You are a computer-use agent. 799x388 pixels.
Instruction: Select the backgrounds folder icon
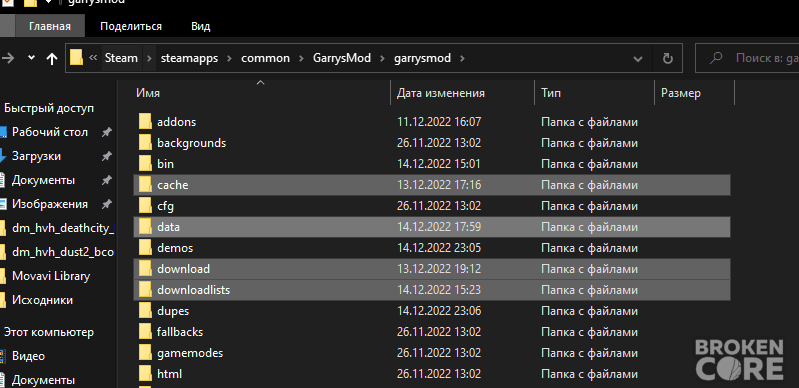[146, 143]
